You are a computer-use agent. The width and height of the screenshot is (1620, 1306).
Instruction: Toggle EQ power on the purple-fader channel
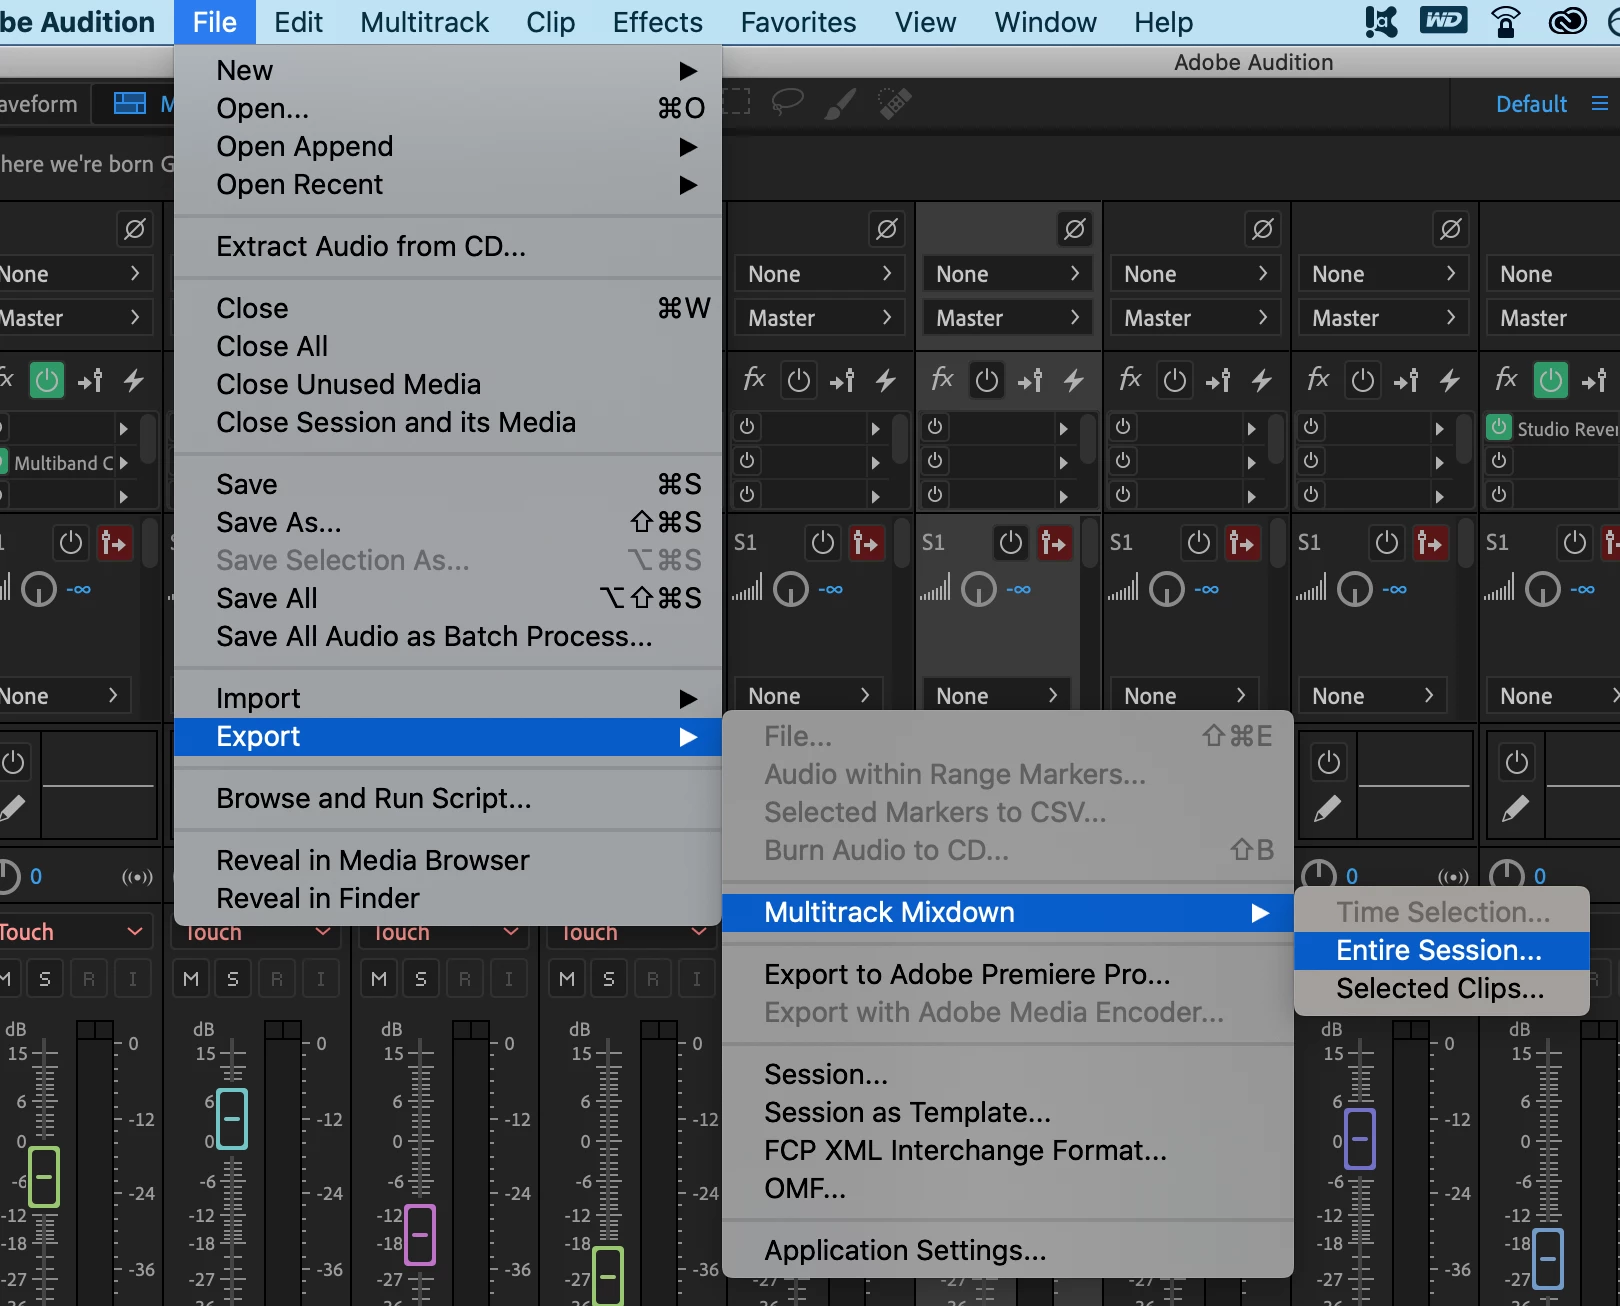(x=1328, y=762)
